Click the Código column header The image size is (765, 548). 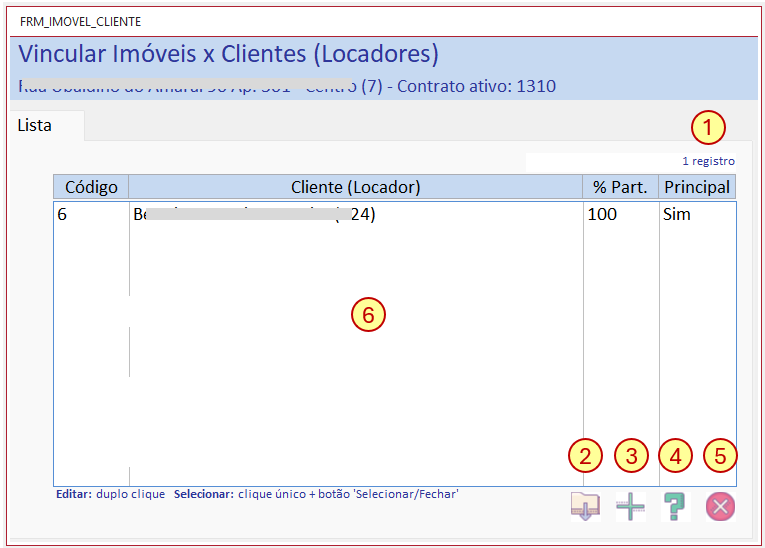[x=91, y=187]
